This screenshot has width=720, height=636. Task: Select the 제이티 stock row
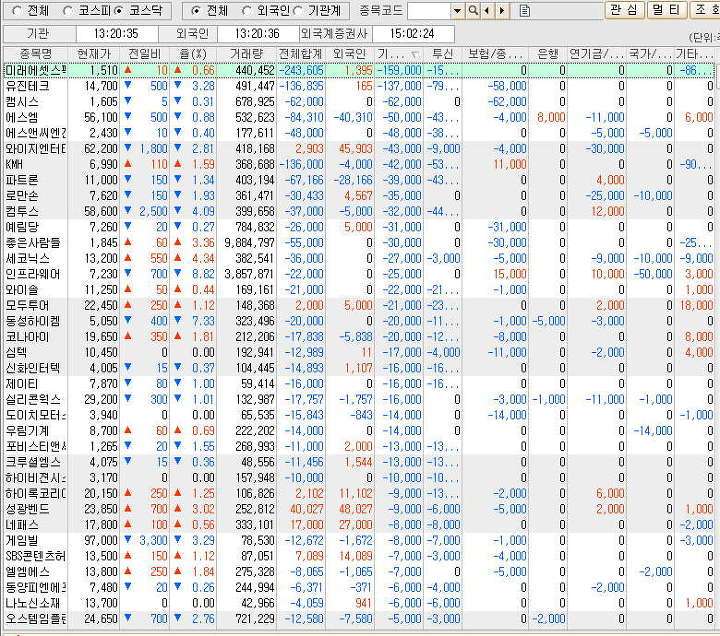point(359,383)
